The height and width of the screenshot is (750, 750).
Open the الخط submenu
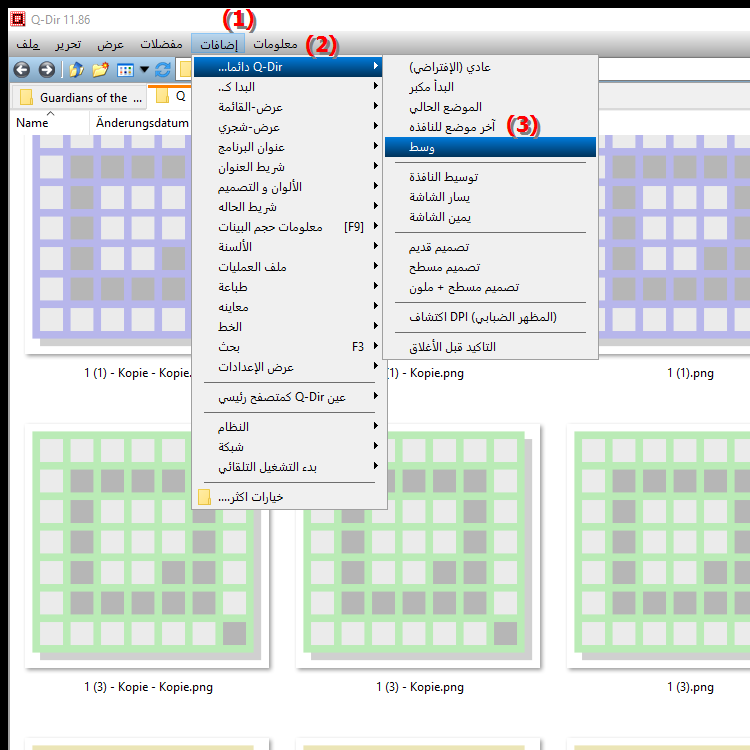288,327
